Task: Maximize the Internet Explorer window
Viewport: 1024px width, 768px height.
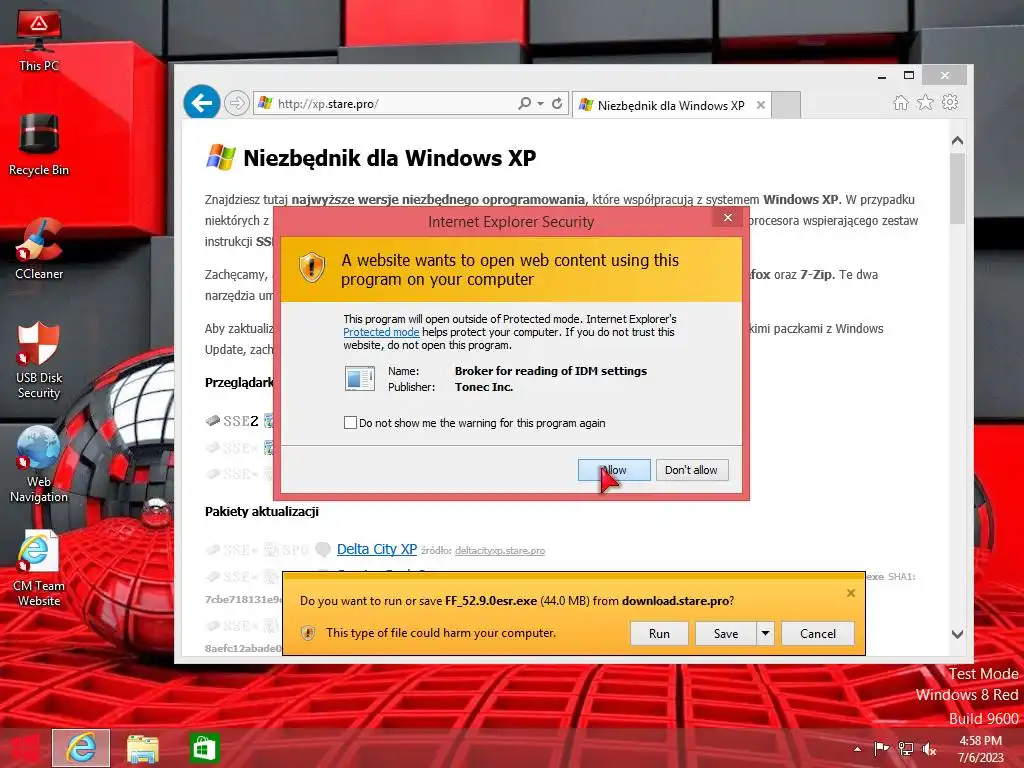Action: [908, 76]
